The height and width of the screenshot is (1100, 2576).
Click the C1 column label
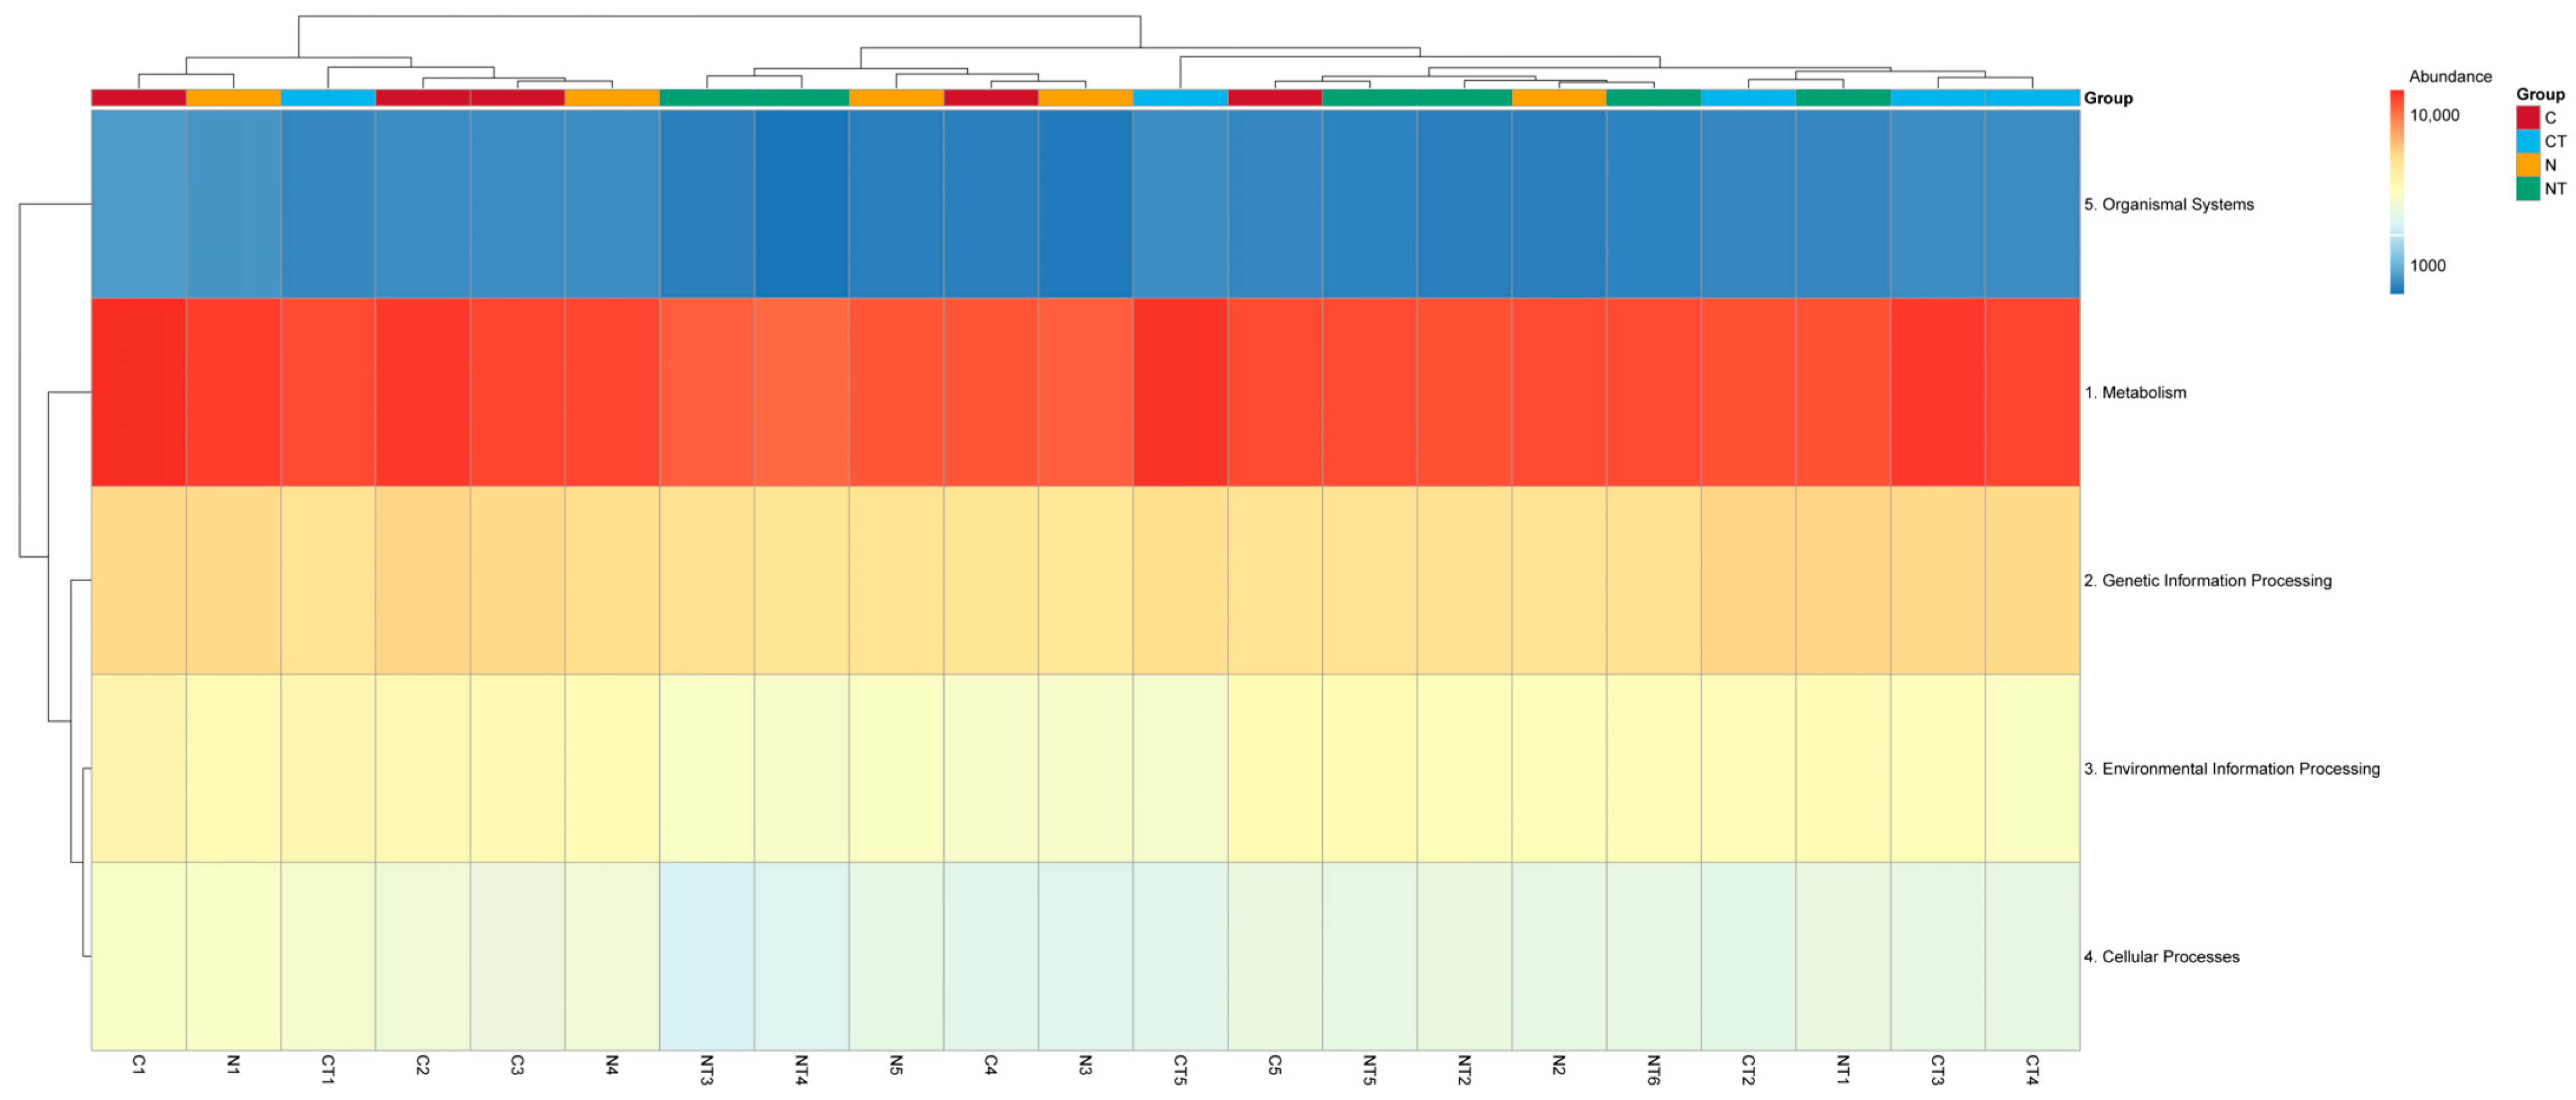coord(139,1065)
